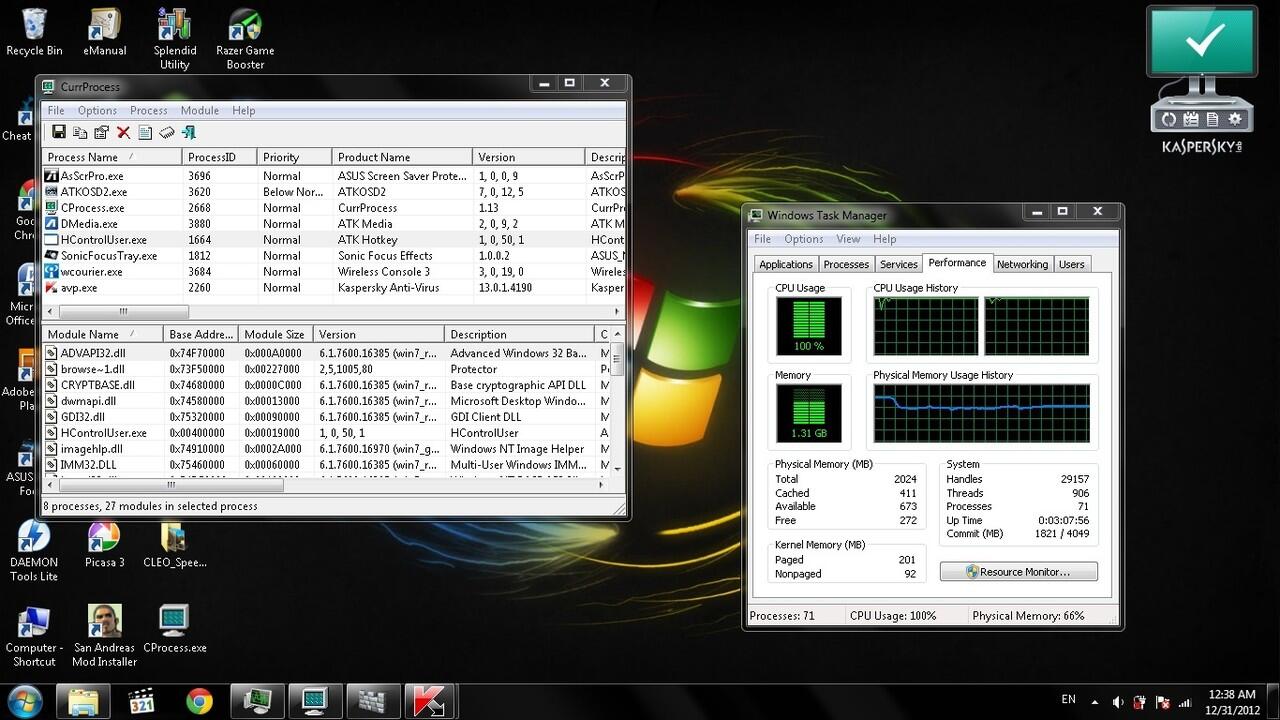The width and height of the screenshot is (1280, 720).
Task: Click the module list horizontal scrollbar
Action: click(x=324, y=484)
